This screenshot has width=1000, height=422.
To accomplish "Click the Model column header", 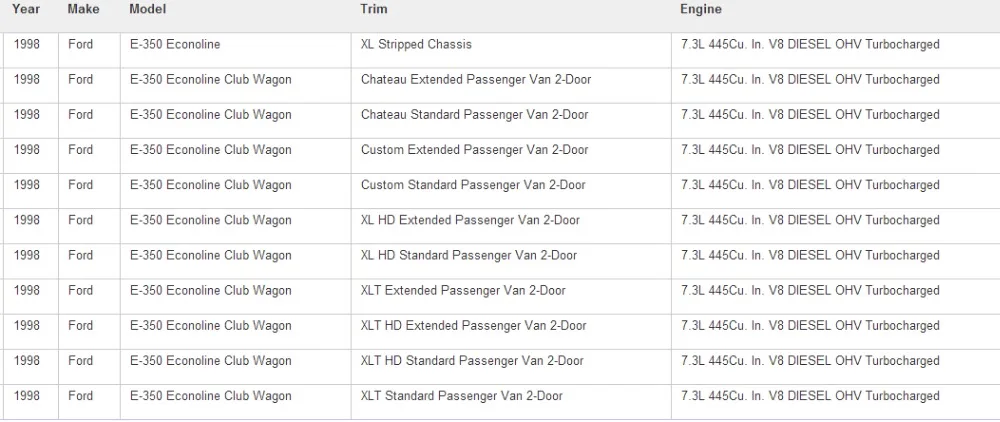I will [x=148, y=10].
